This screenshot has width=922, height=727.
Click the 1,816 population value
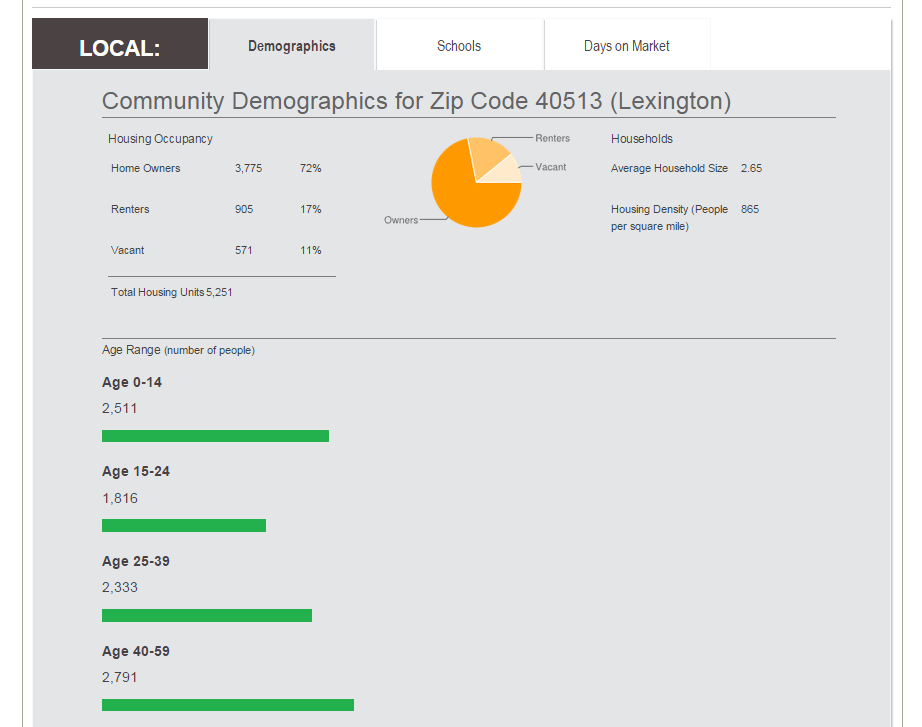click(120, 498)
